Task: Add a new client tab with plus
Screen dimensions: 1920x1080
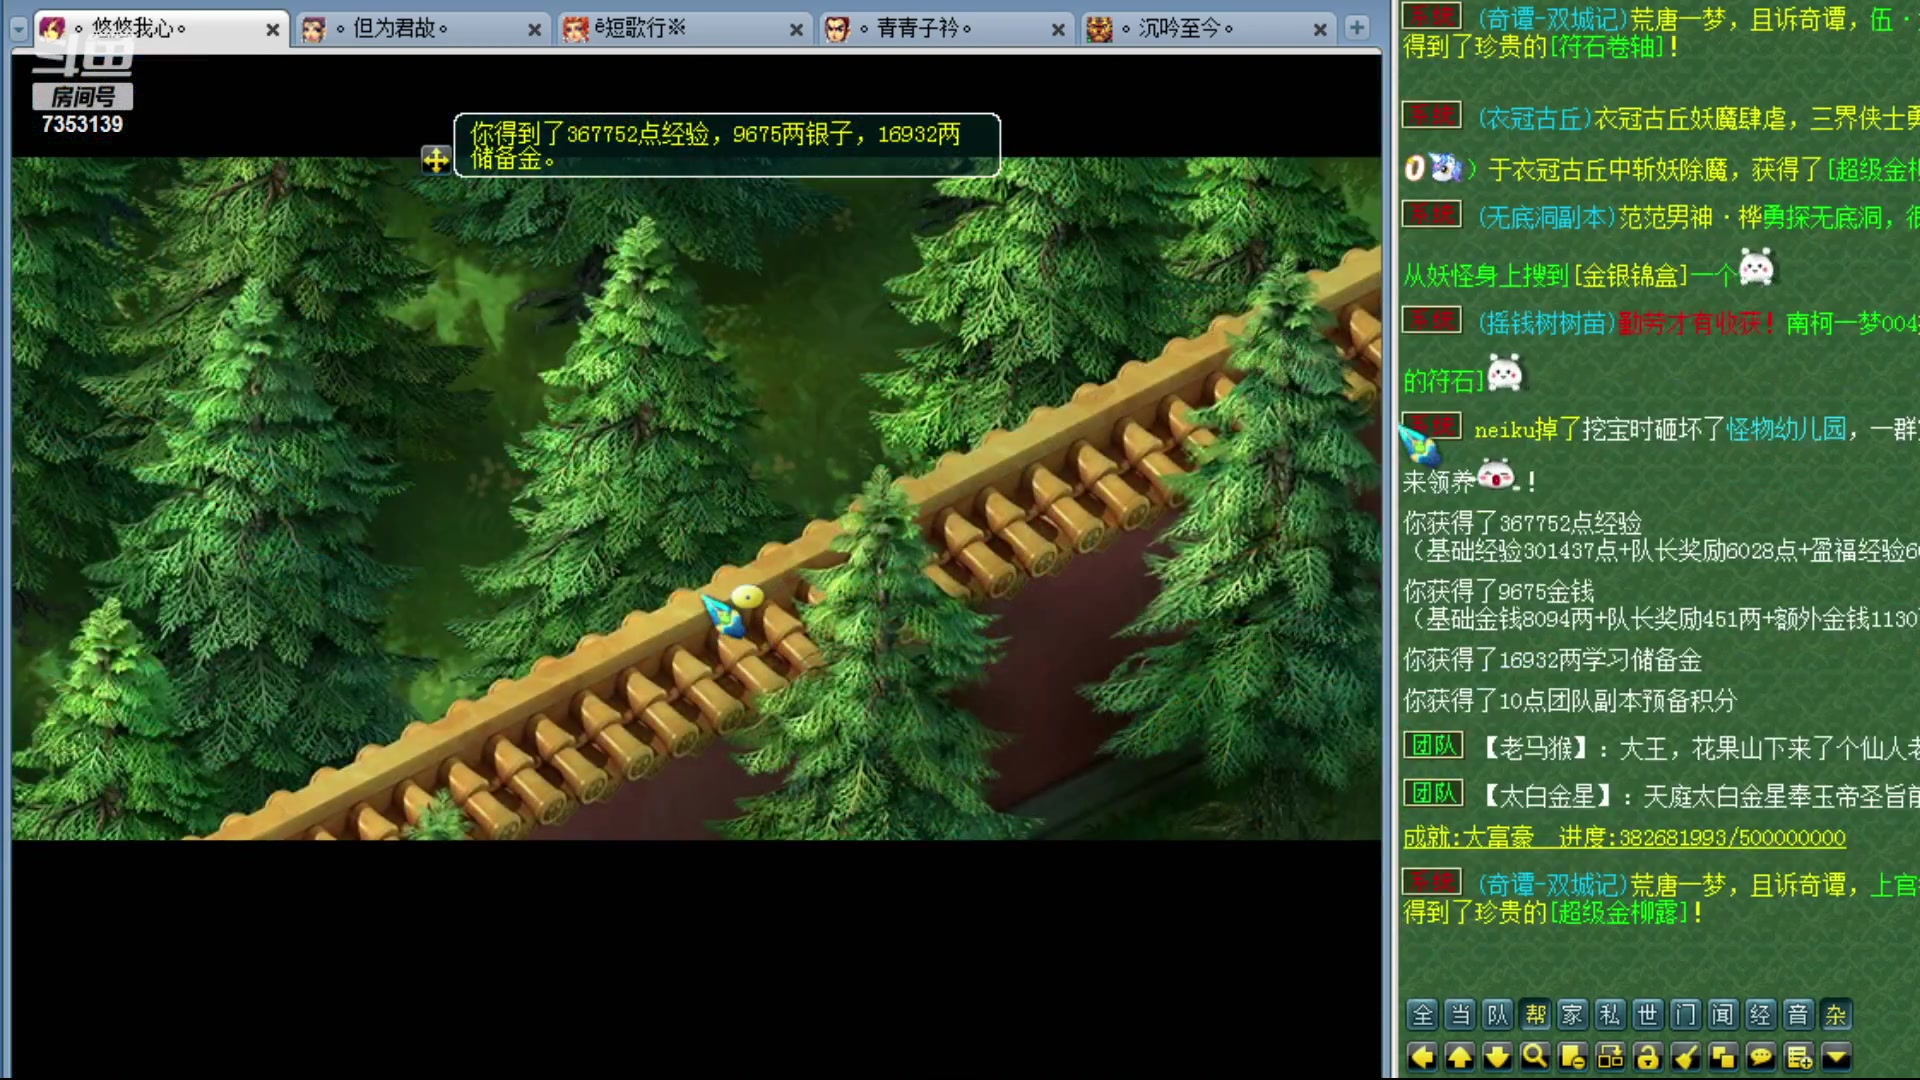Action: click(1357, 28)
